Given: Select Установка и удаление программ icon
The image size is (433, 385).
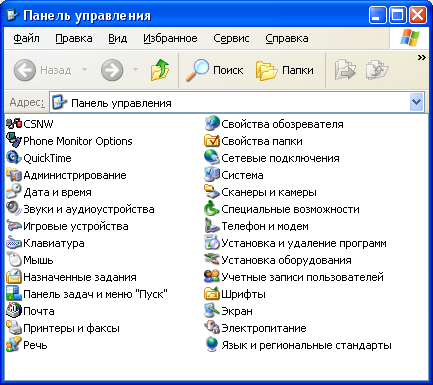Looking at the screenshot, I should pos(212,243).
